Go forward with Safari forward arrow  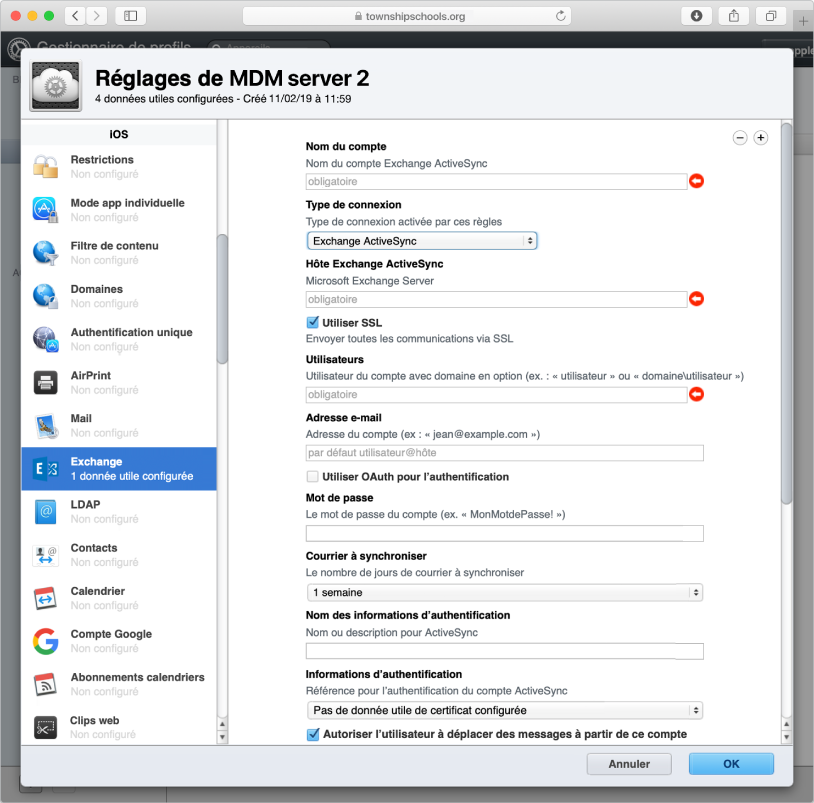point(97,16)
